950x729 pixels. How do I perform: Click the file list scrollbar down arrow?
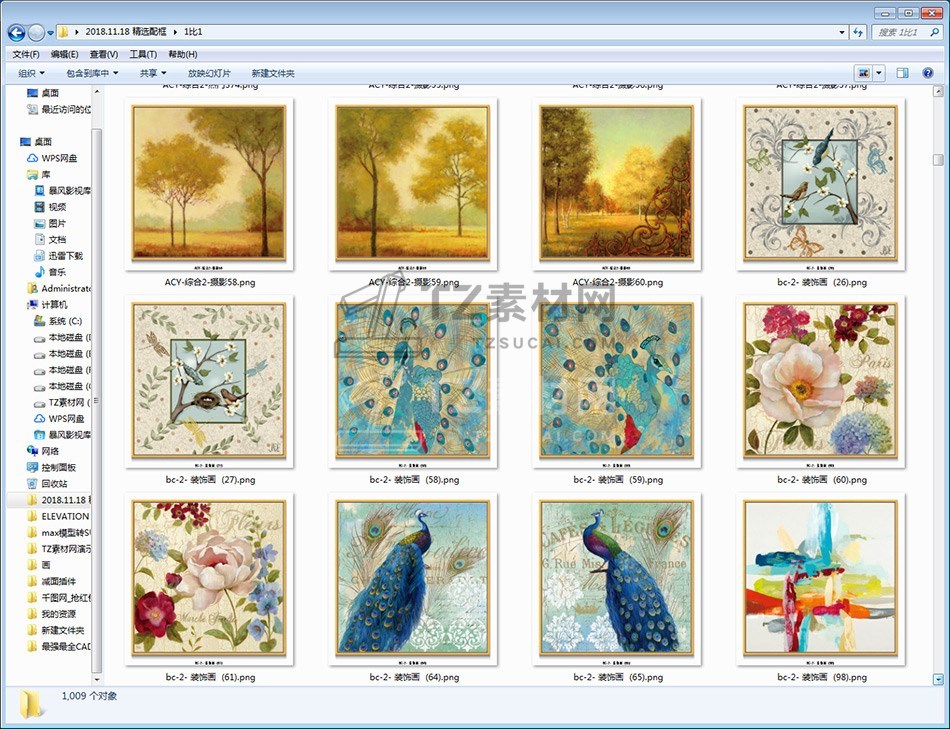coord(938,679)
